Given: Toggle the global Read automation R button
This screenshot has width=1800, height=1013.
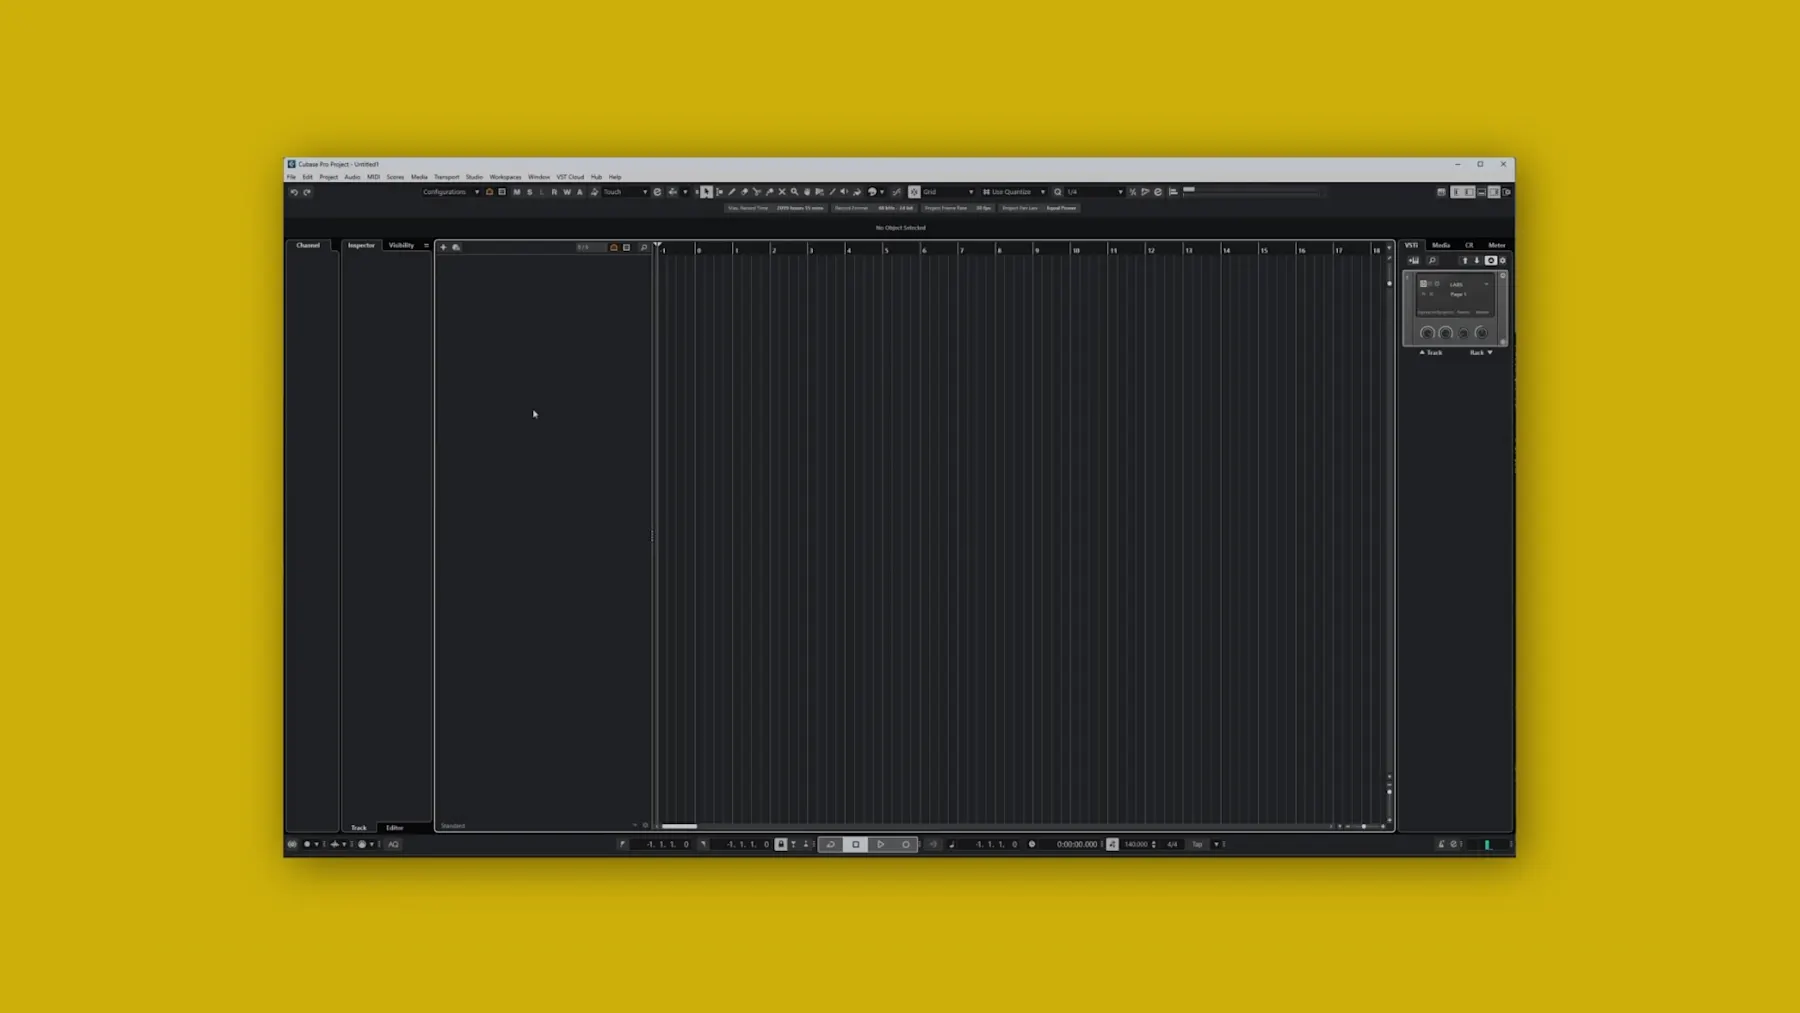Looking at the screenshot, I should pos(554,192).
